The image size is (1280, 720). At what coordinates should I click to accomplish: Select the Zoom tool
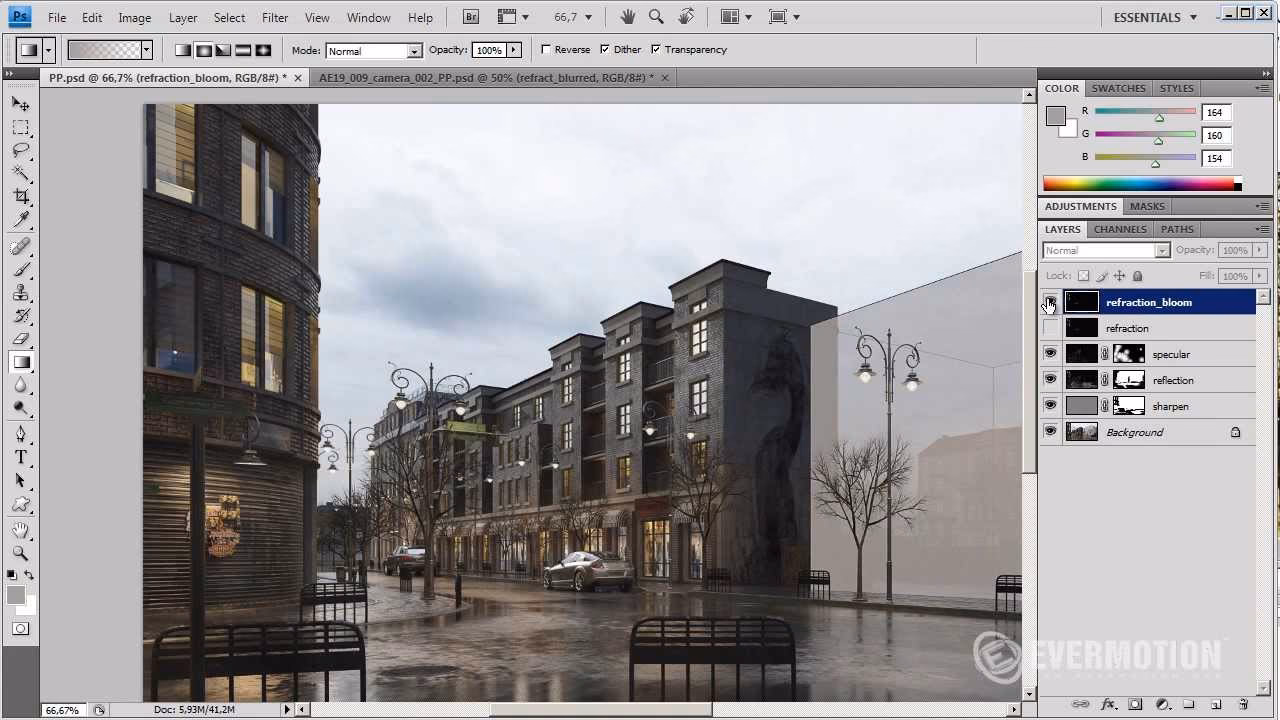21,553
